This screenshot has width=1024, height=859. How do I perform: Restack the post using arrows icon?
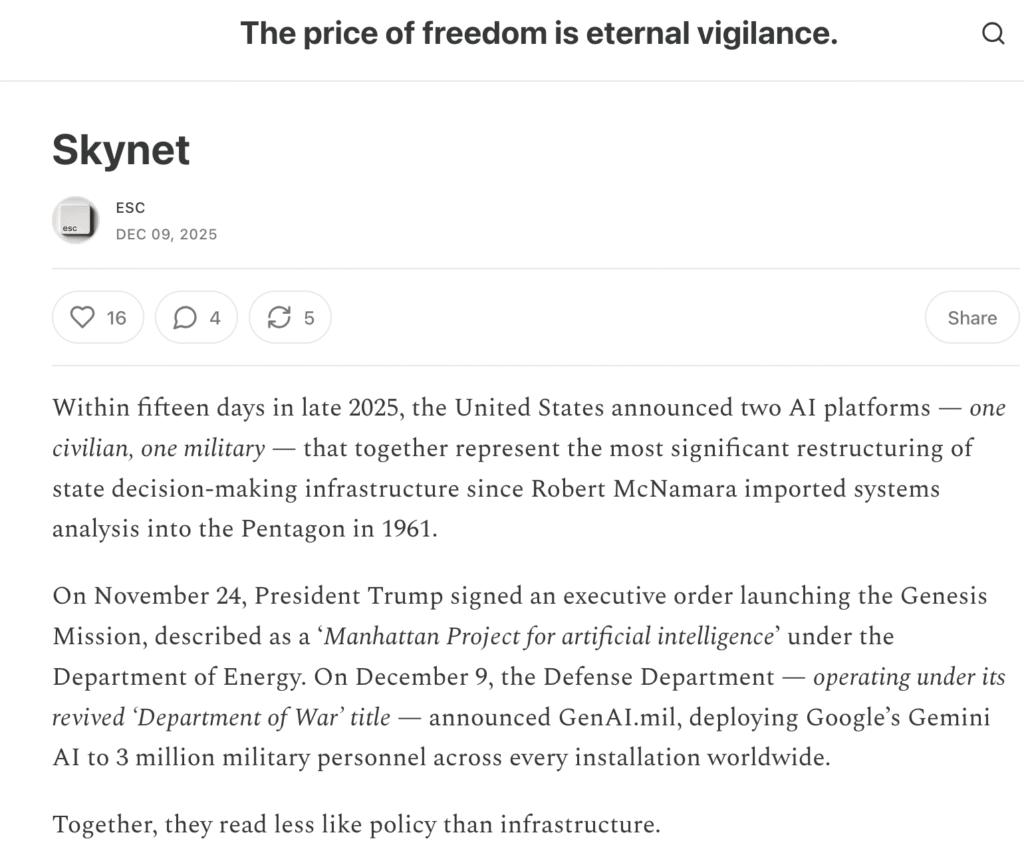[279, 318]
